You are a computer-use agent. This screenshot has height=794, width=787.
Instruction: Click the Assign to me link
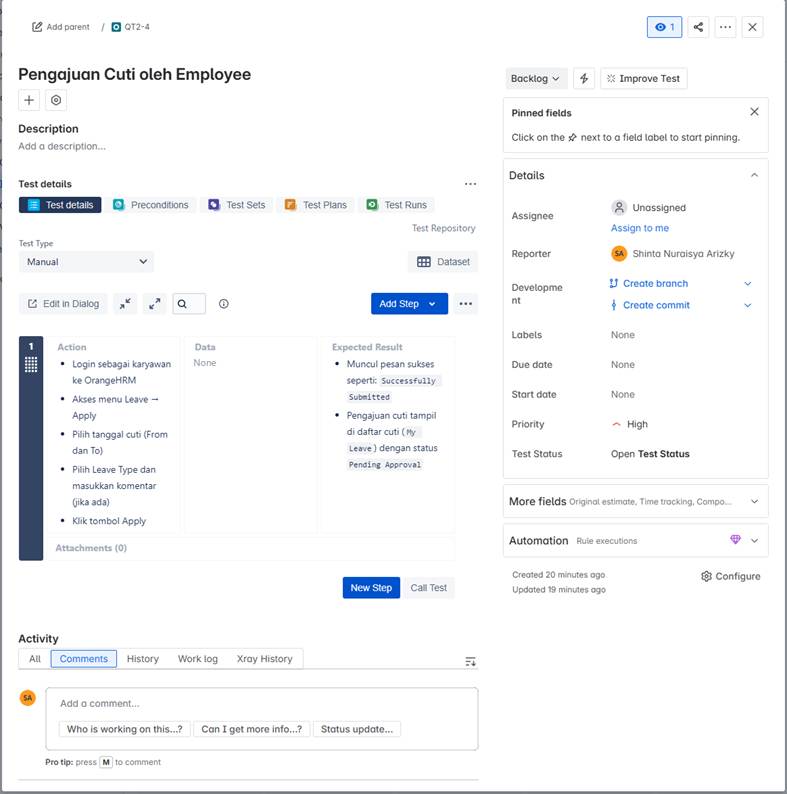pyautogui.click(x=640, y=228)
